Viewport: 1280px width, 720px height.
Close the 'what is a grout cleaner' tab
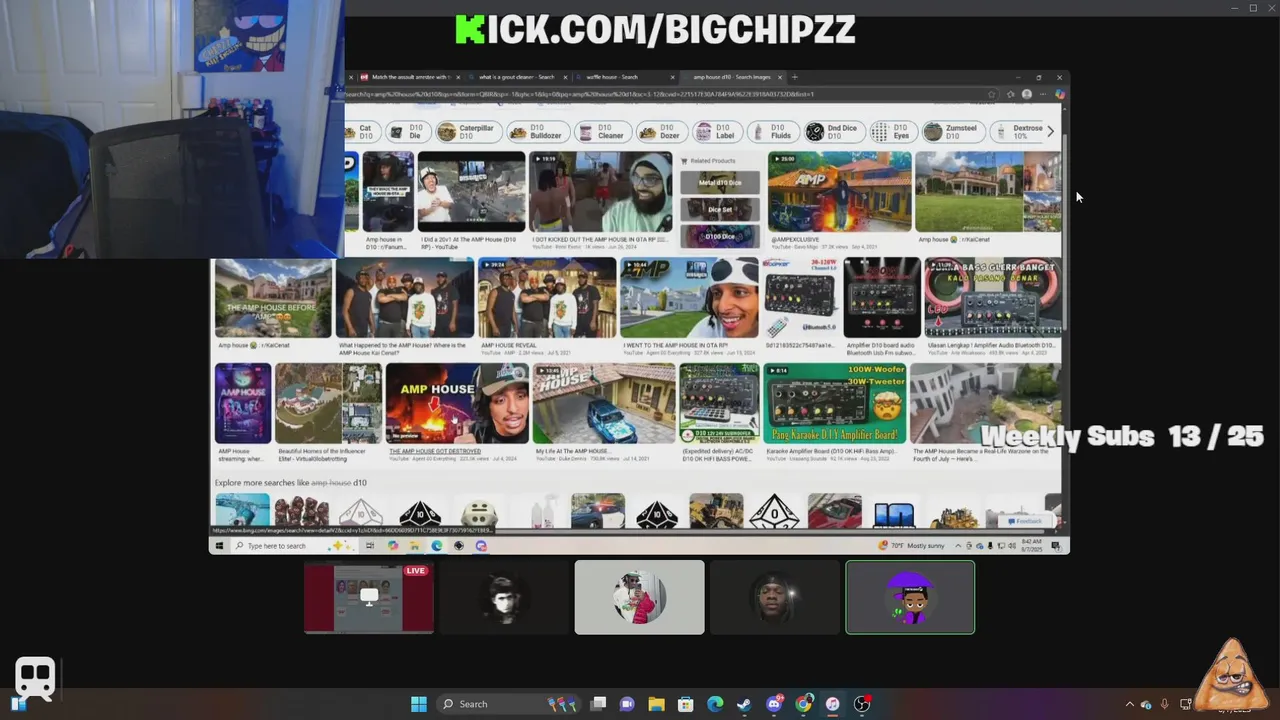pyautogui.click(x=565, y=77)
